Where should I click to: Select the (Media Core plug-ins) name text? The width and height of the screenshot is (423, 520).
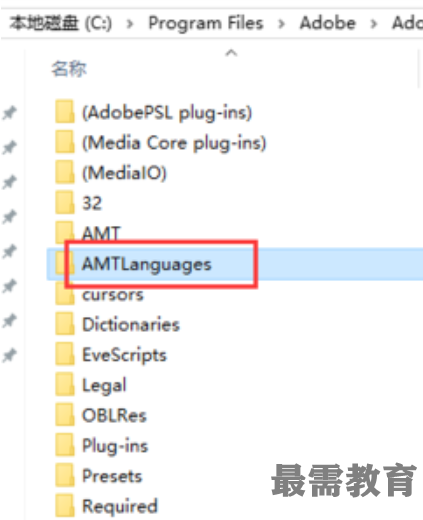pos(174,143)
